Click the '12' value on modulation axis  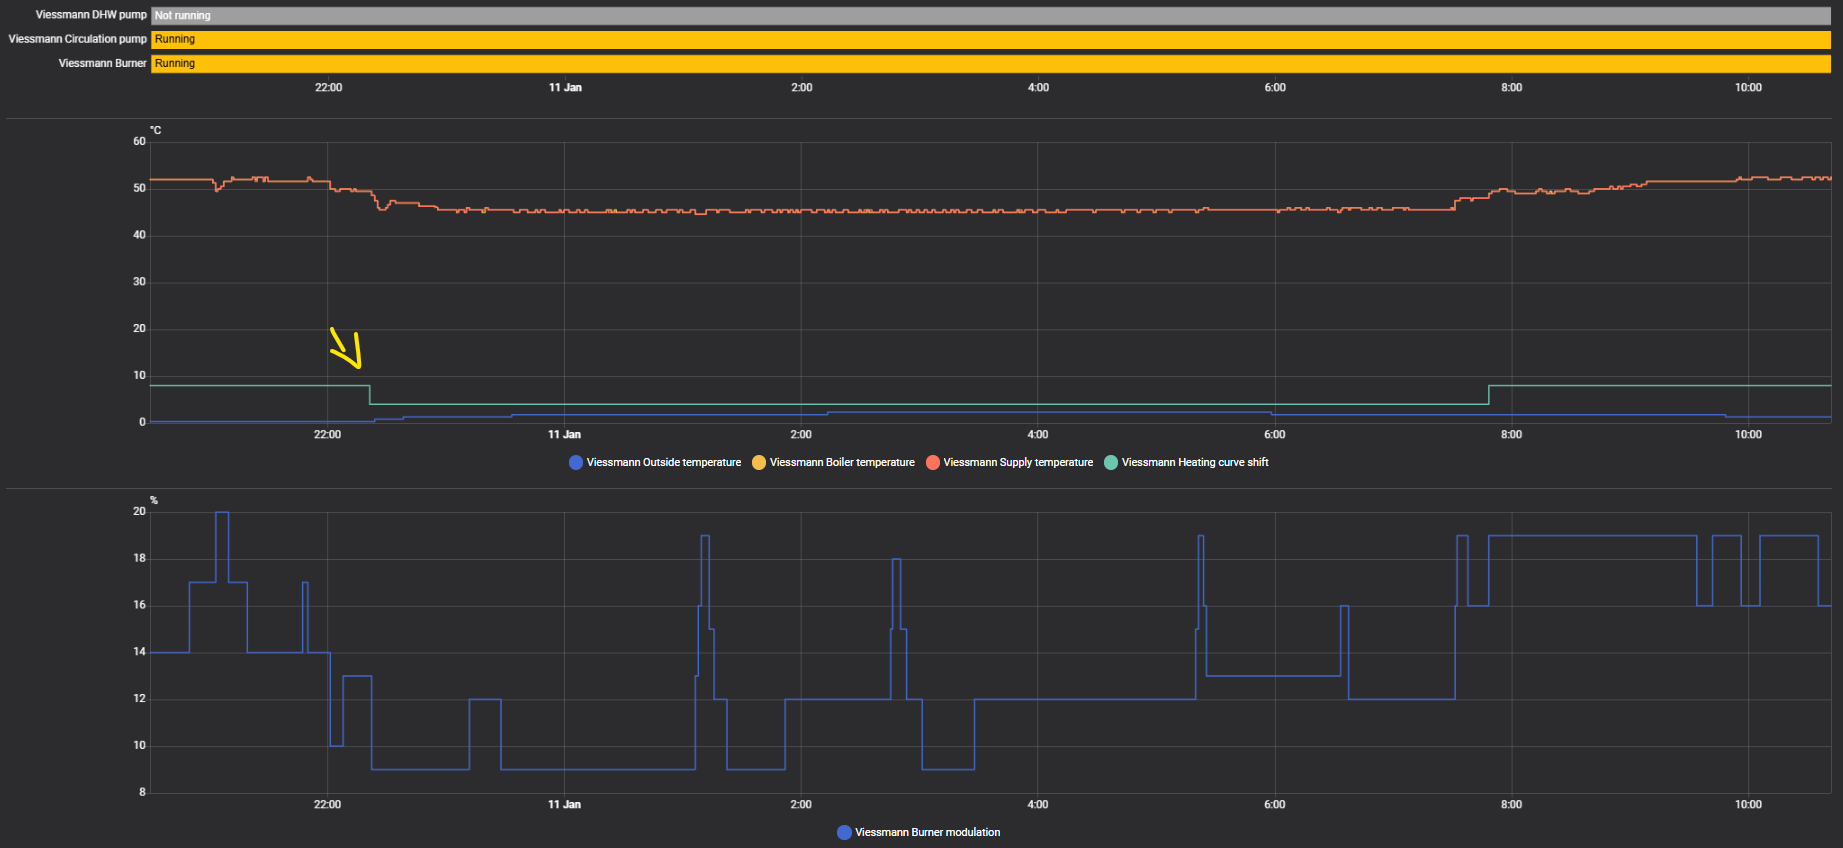[139, 699]
